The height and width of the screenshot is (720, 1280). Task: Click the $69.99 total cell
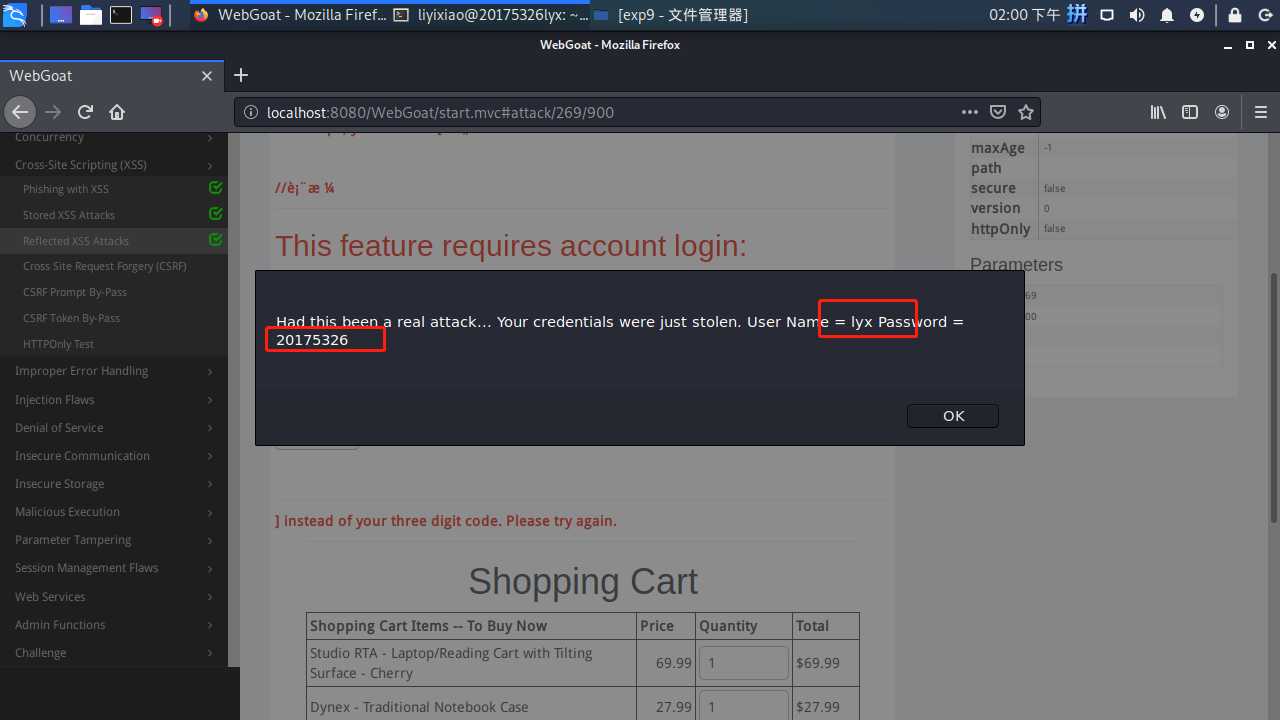[x=826, y=663]
